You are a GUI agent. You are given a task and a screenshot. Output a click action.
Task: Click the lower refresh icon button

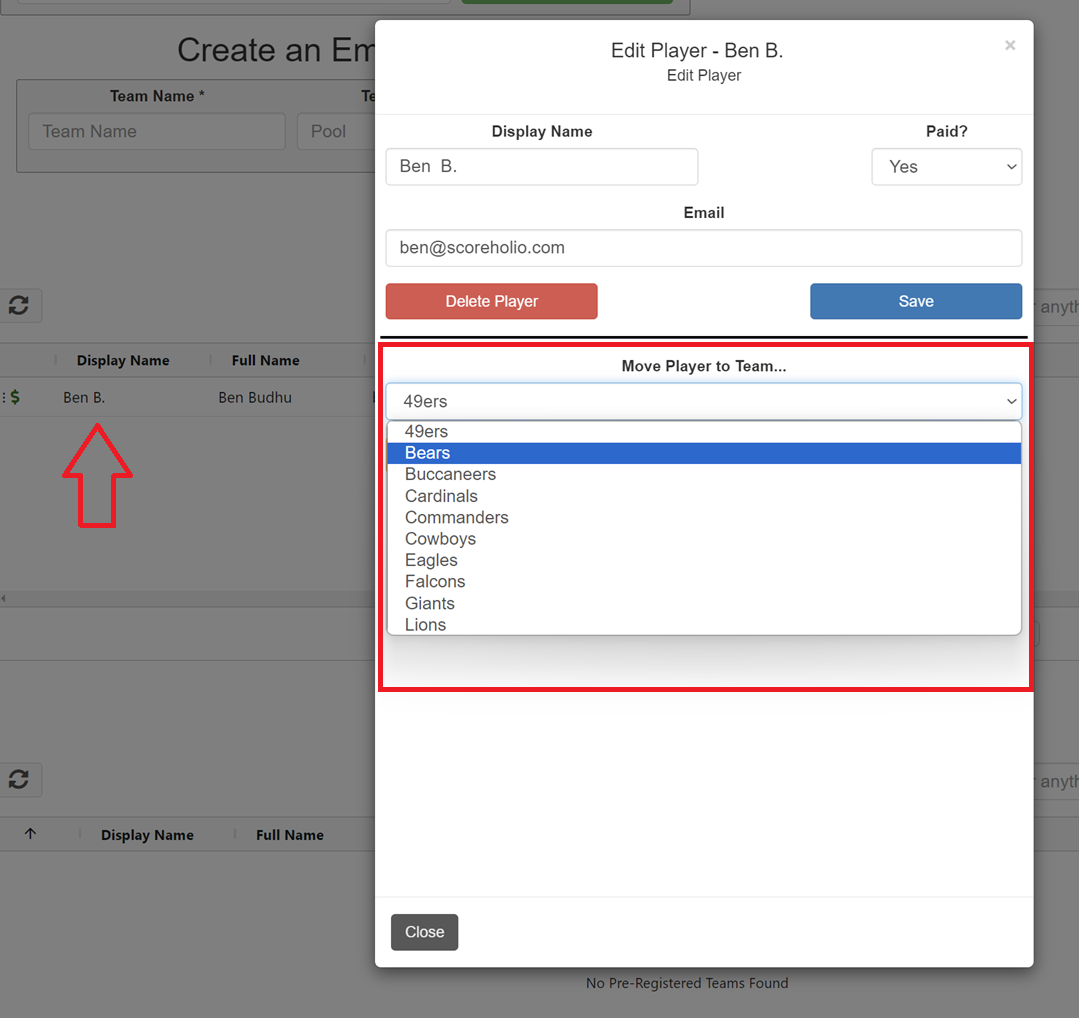(18, 780)
